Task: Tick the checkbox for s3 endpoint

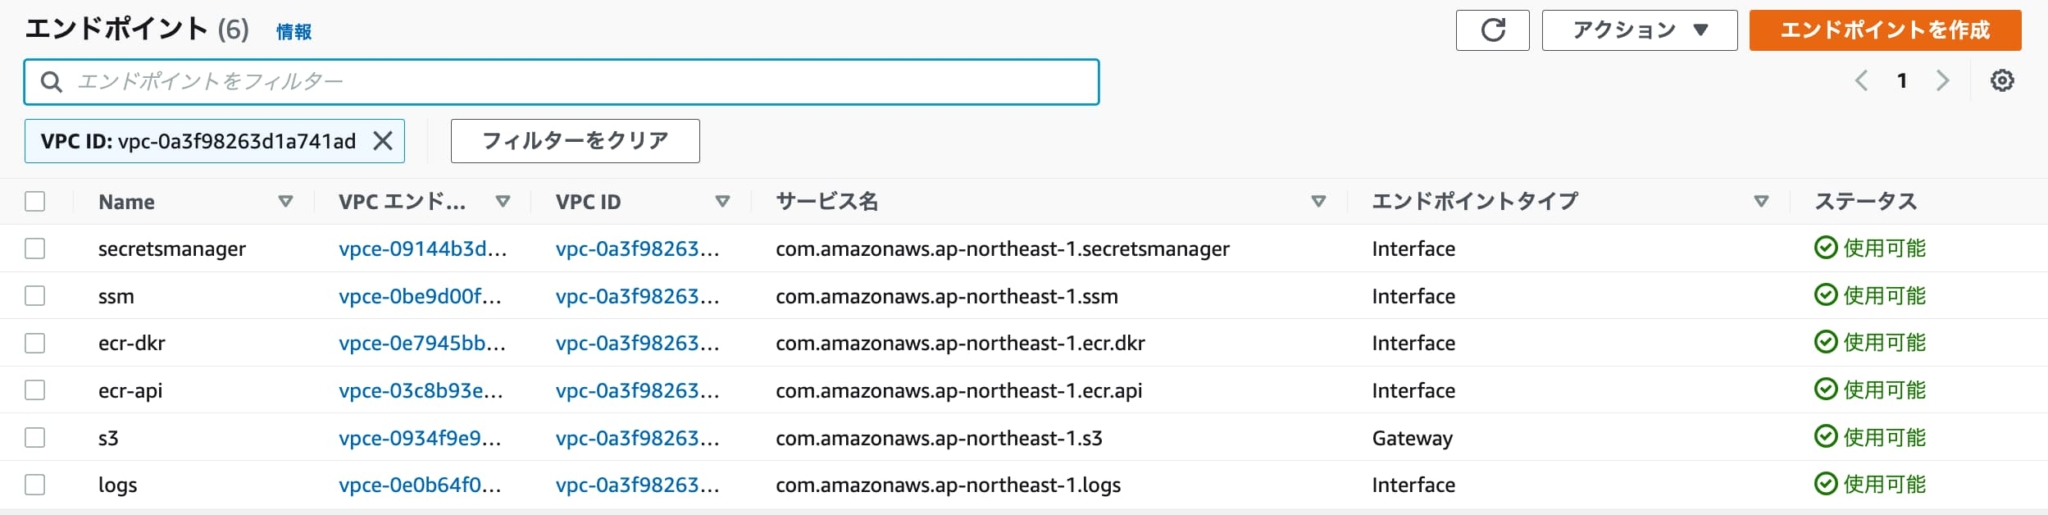Action: [35, 437]
